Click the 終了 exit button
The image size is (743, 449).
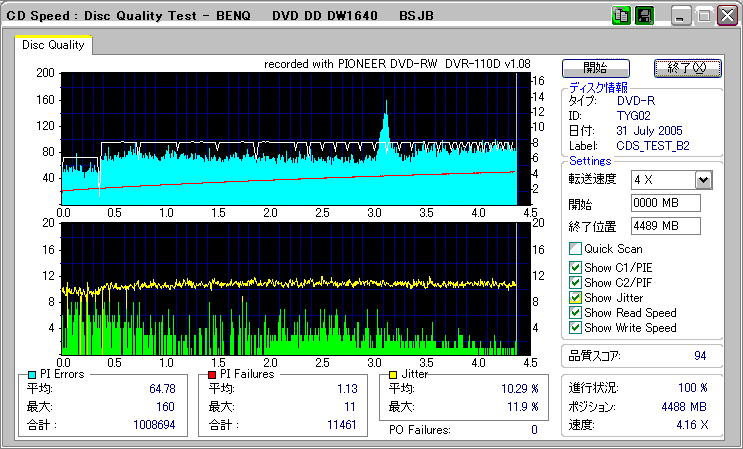685,68
